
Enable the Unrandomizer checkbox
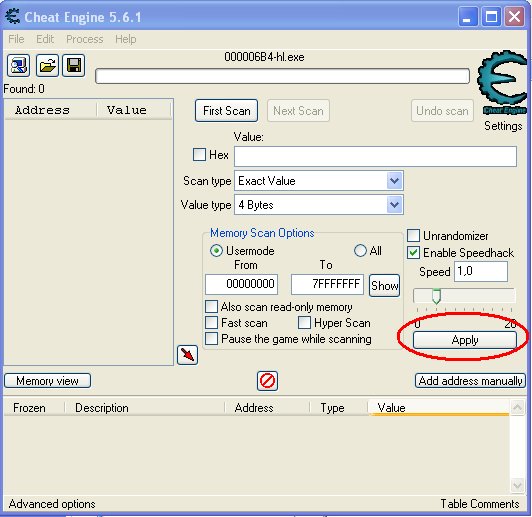[x=413, y=235]
